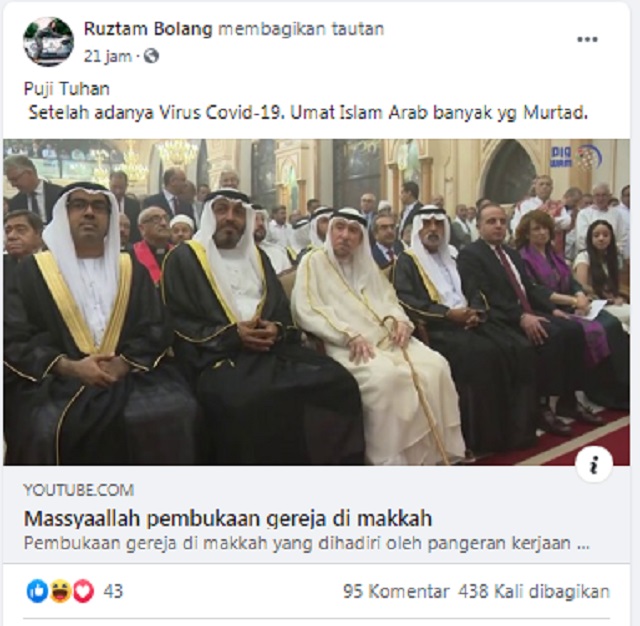Click the 'Setelah adanya Virus Covid-19' post text
Viewport: 640px width, 626px height.
[x=157, y=113]
